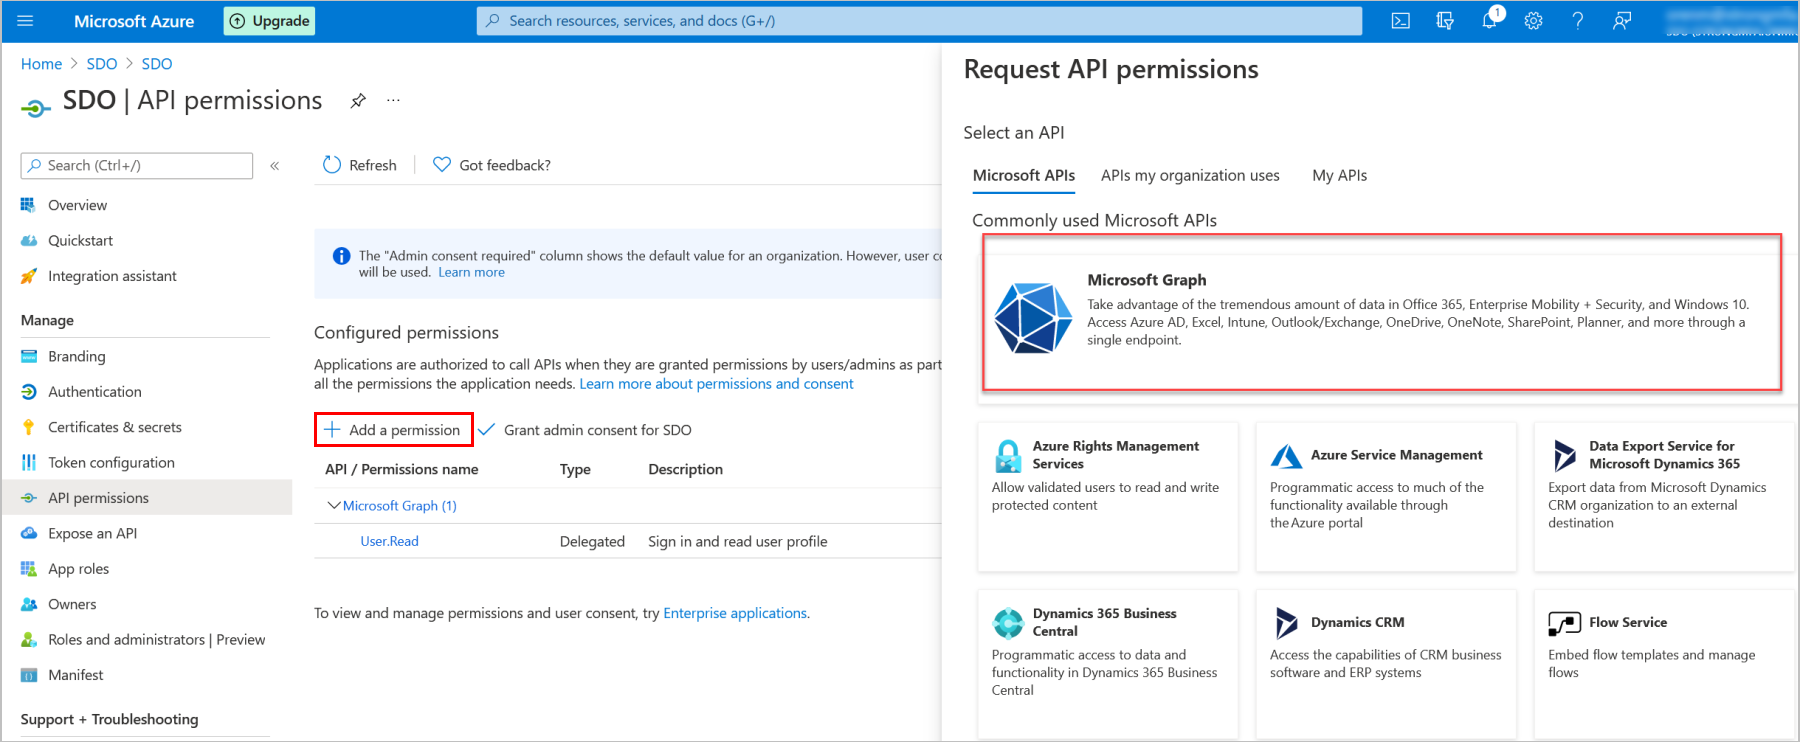1800x742 pixels.
Task: Click the Azure Service Management logo icon
Action: (1286, 456)
